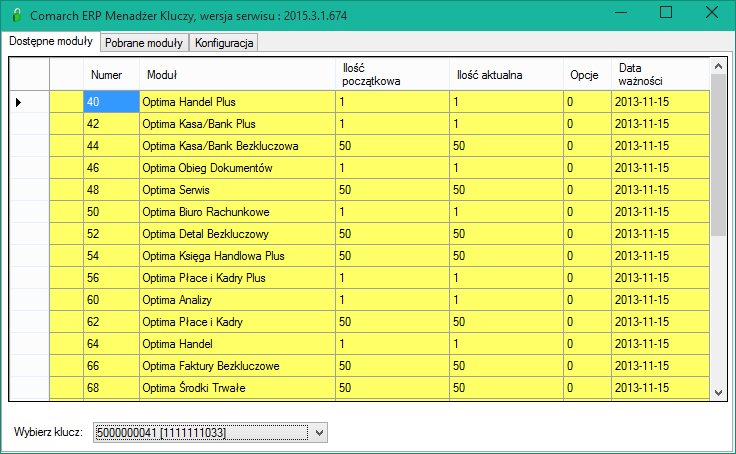The height and width of the screenshot is (454, 736).
Task: Click the green padlock title bar icon
Action: click(x=17, y=15)
